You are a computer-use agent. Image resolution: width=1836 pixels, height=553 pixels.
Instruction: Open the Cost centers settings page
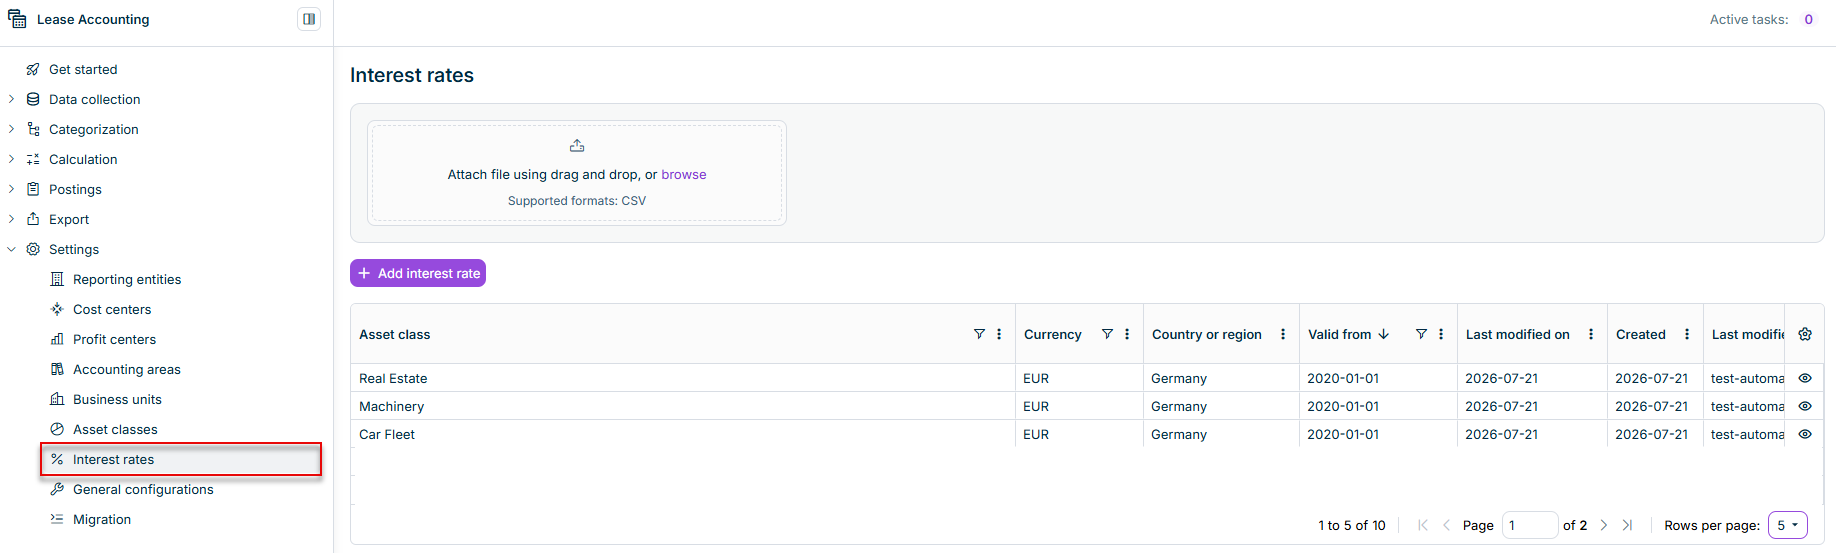coord(112,309)
